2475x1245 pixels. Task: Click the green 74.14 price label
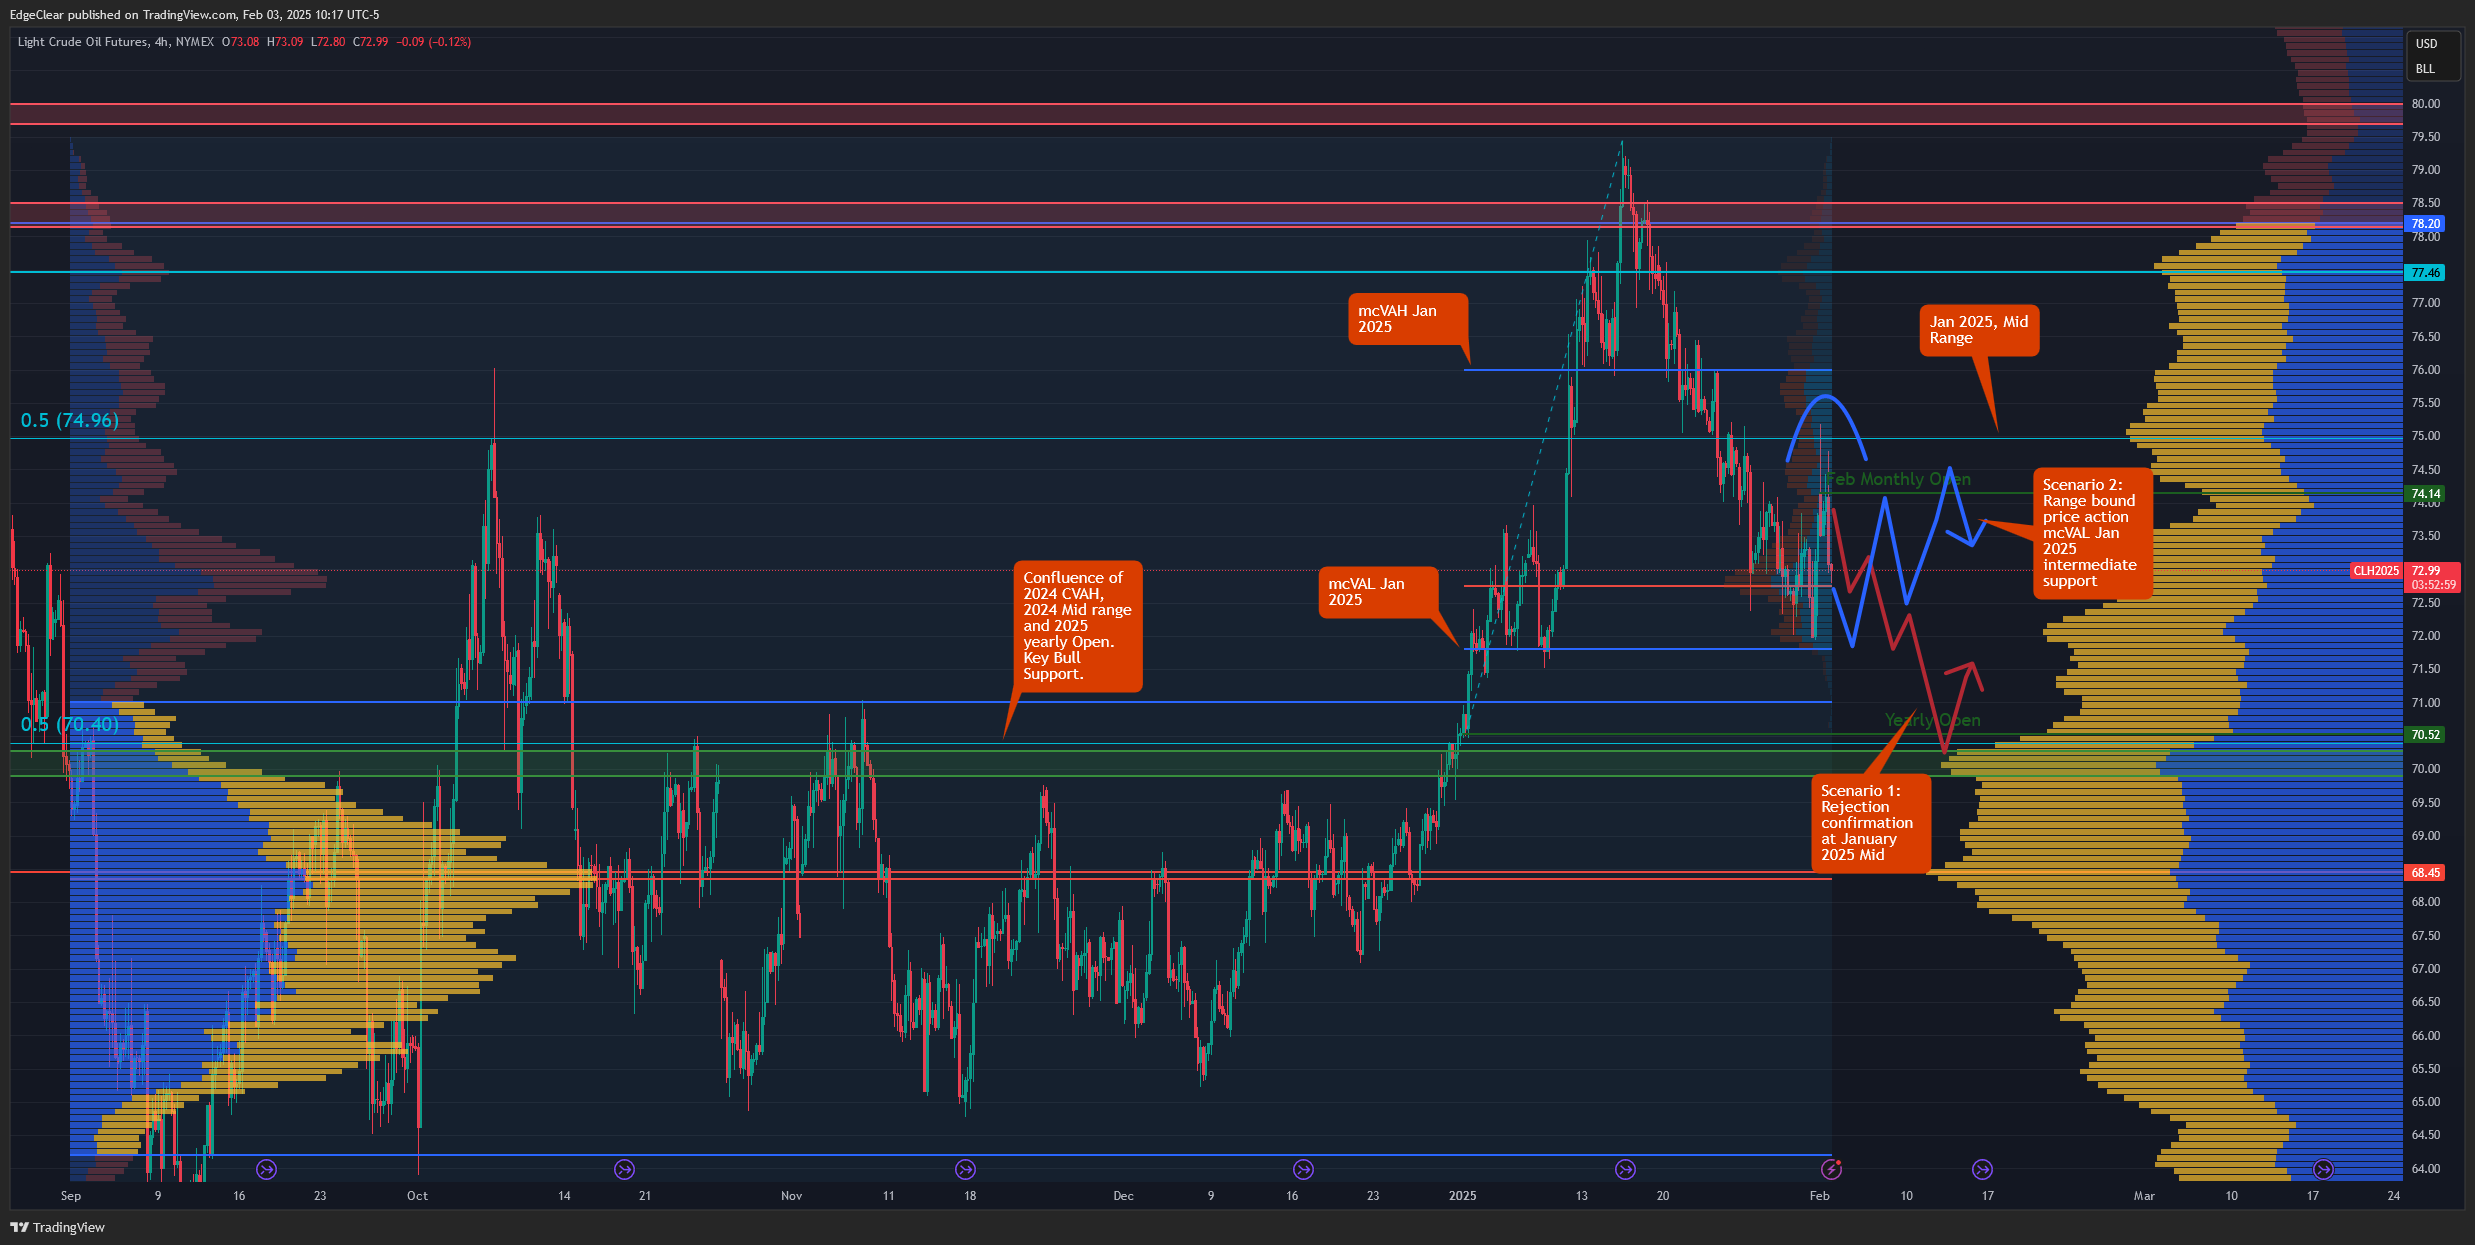tap(2425, 493)
